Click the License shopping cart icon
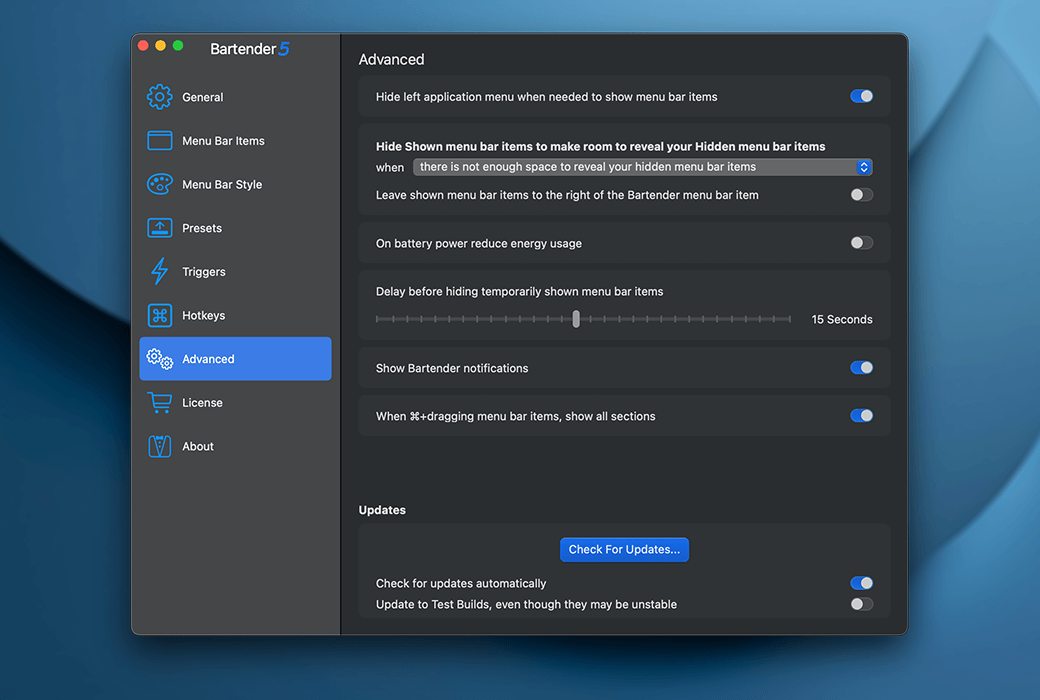This screenshot has height=700, width=1040. tap(160, 403)
